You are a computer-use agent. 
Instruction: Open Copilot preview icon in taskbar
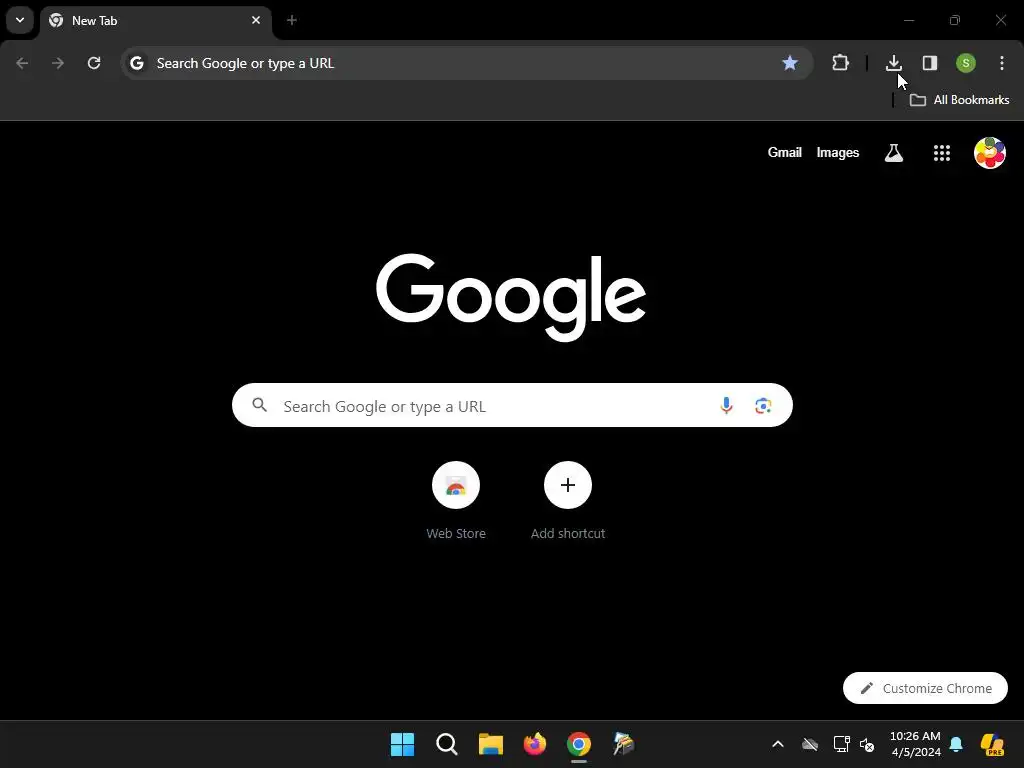(x=993, y=744)
